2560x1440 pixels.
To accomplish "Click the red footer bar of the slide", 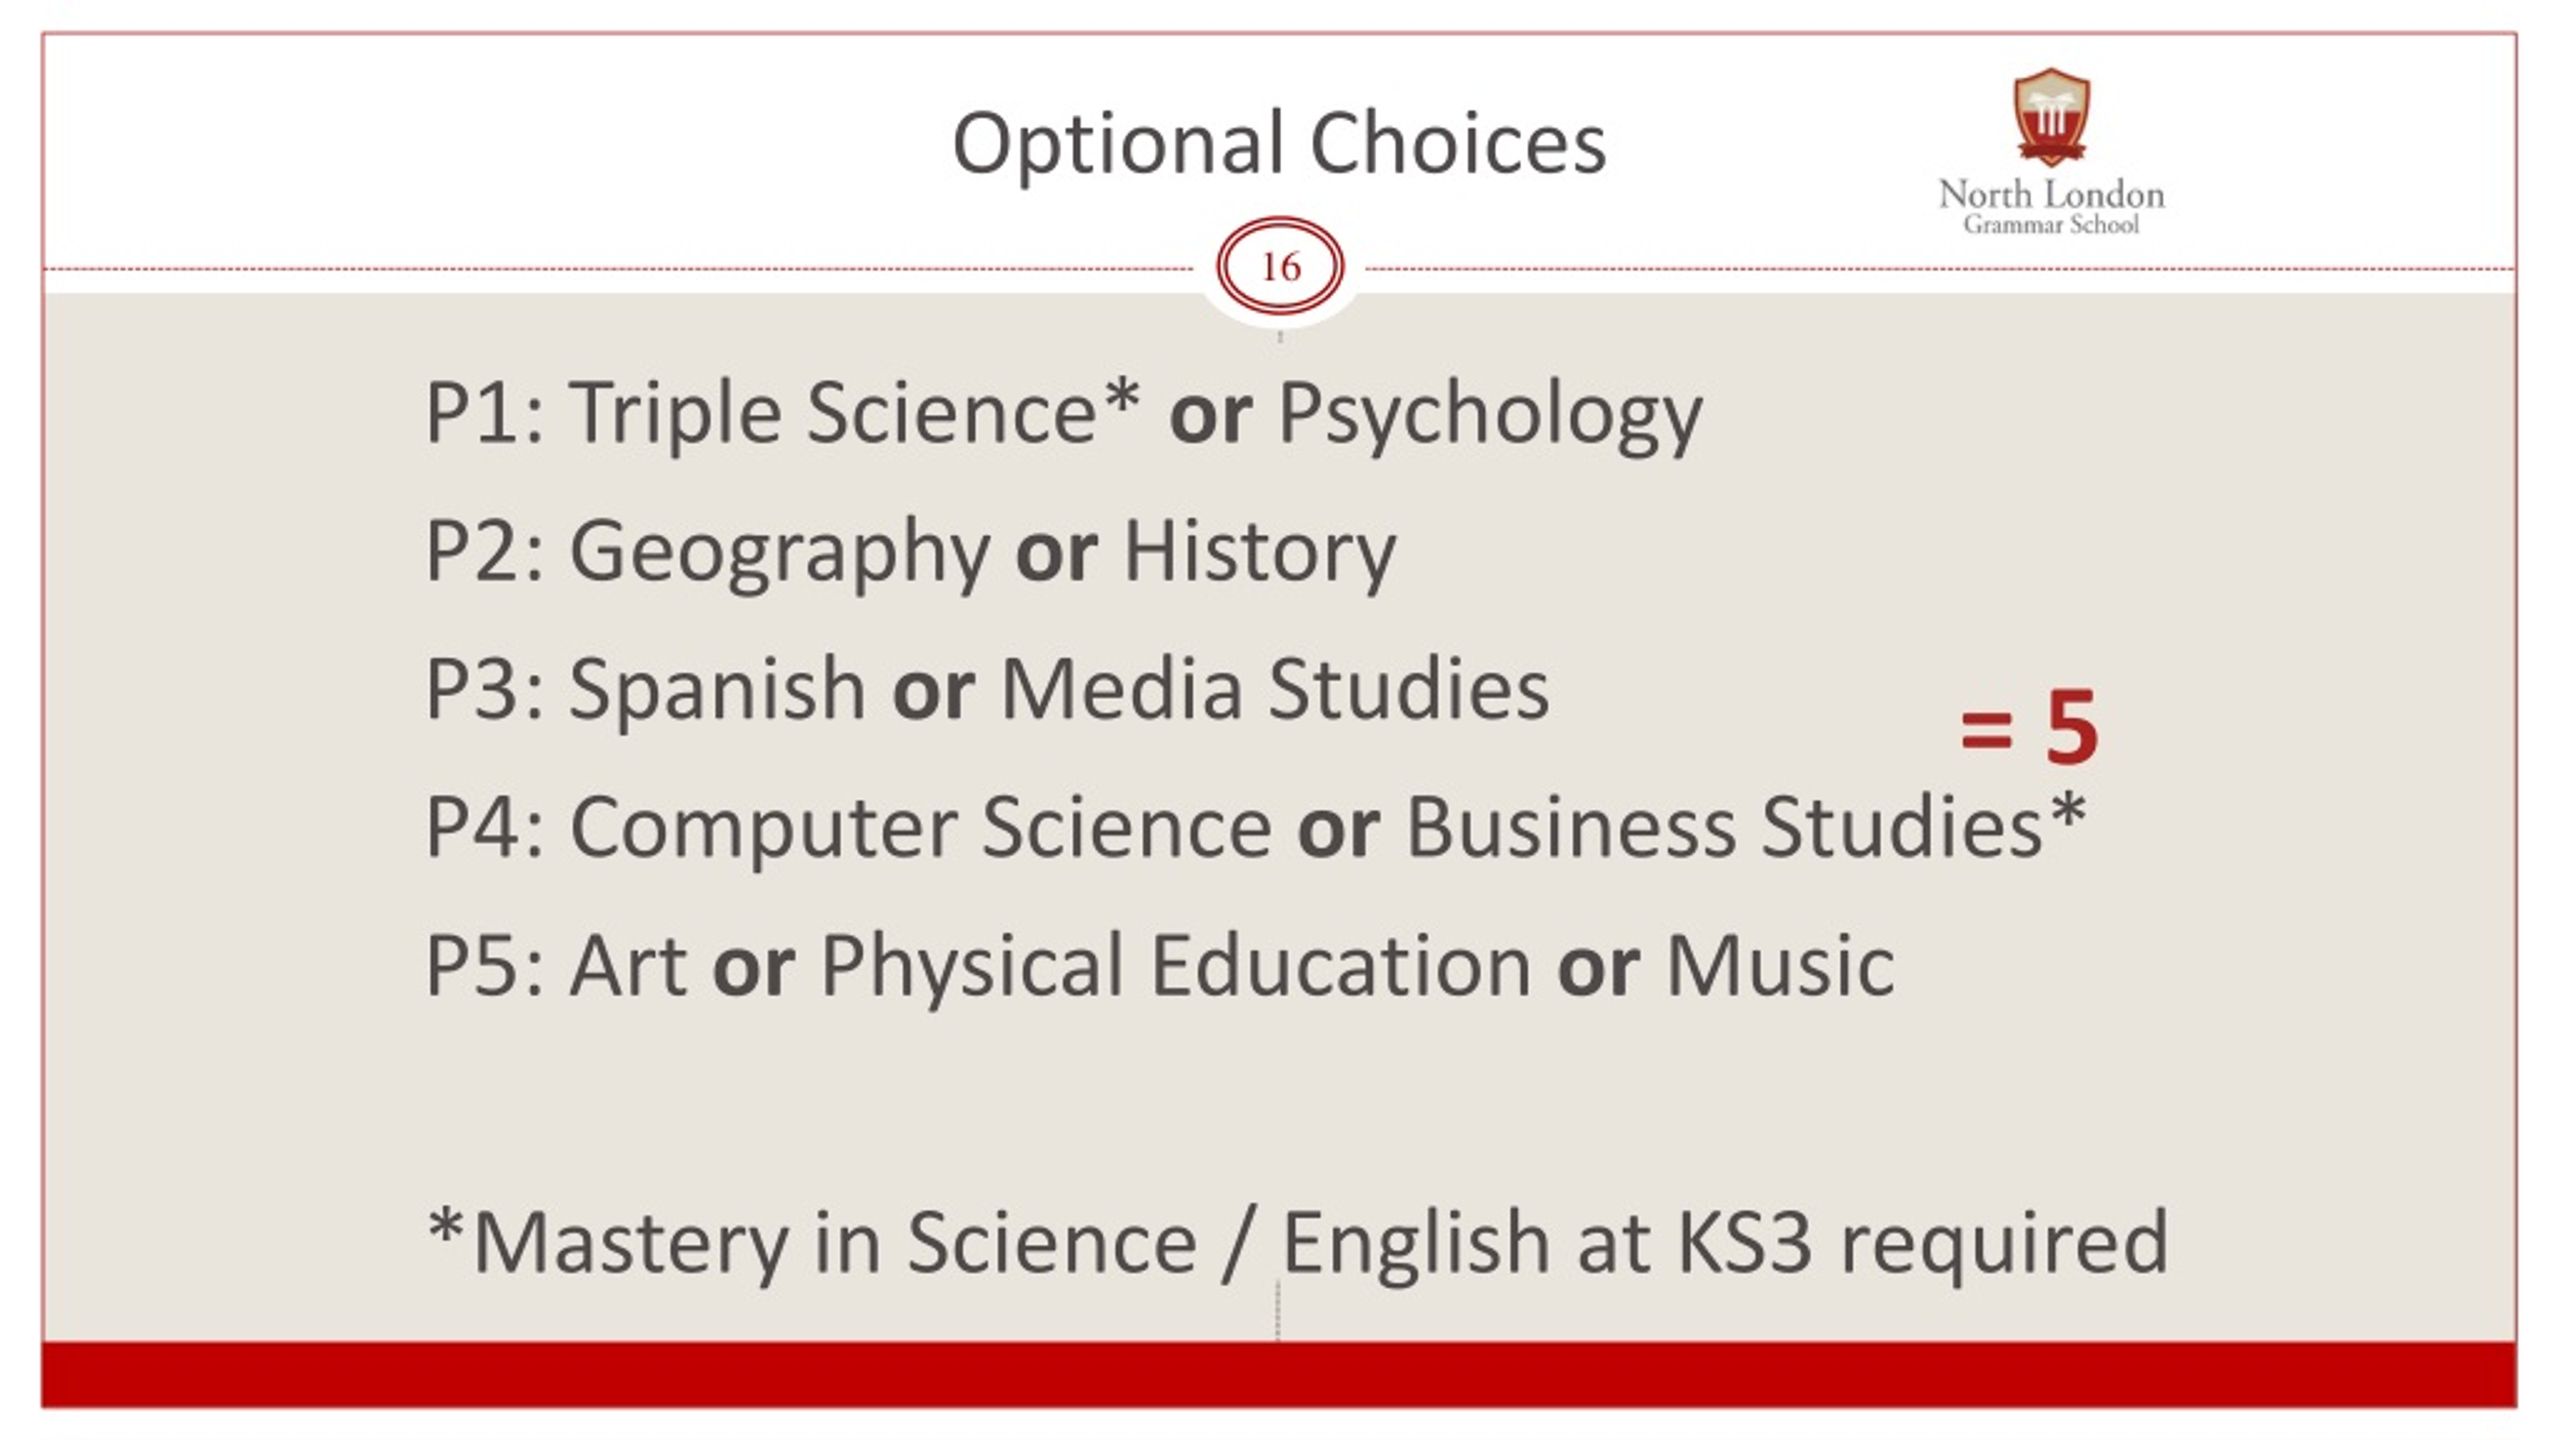I will [x=1279, y=1375].
